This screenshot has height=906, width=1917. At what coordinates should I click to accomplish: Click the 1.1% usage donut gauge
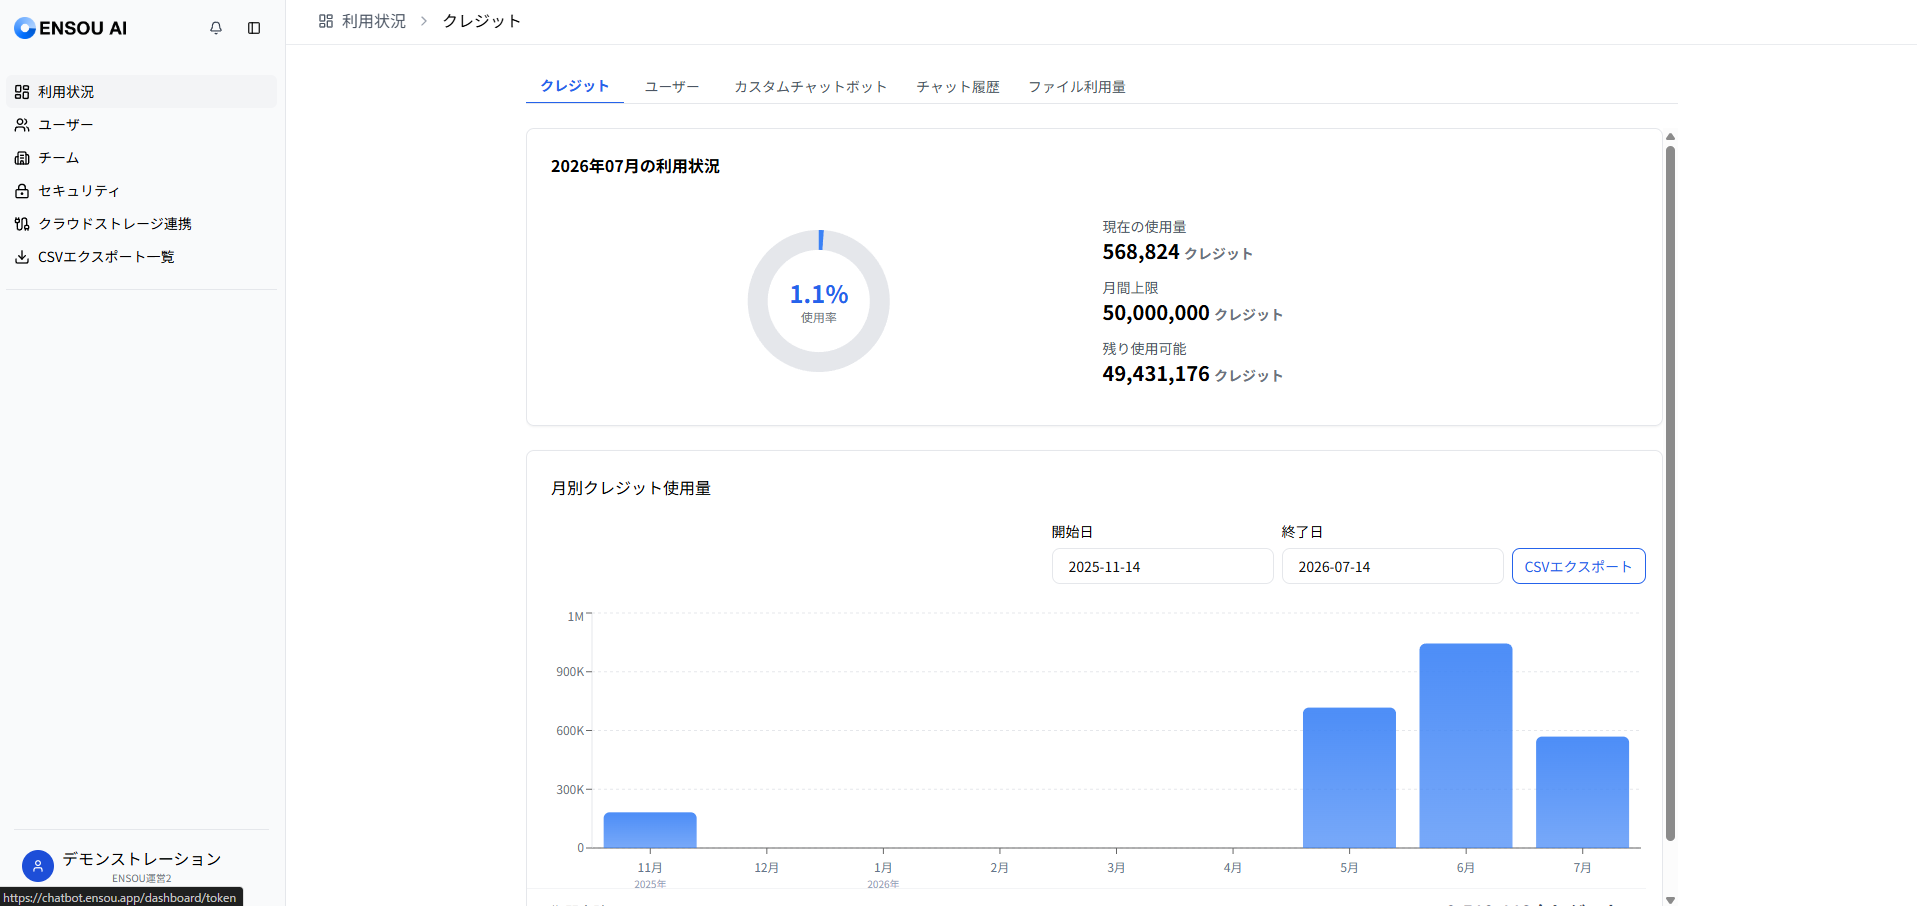click(x=819, y=301)
